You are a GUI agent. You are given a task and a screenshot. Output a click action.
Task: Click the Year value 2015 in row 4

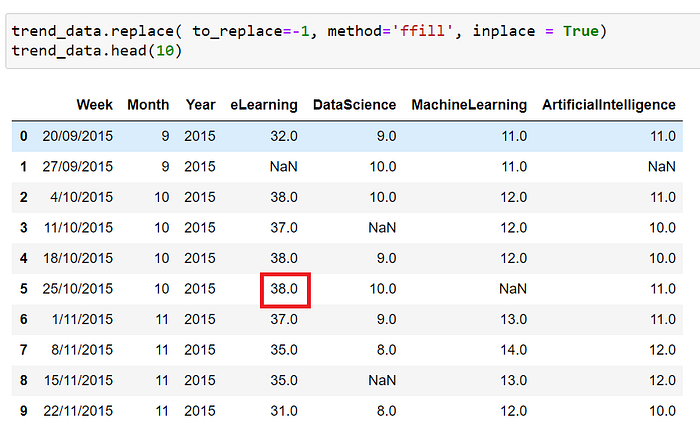click(x=200, y=258)
